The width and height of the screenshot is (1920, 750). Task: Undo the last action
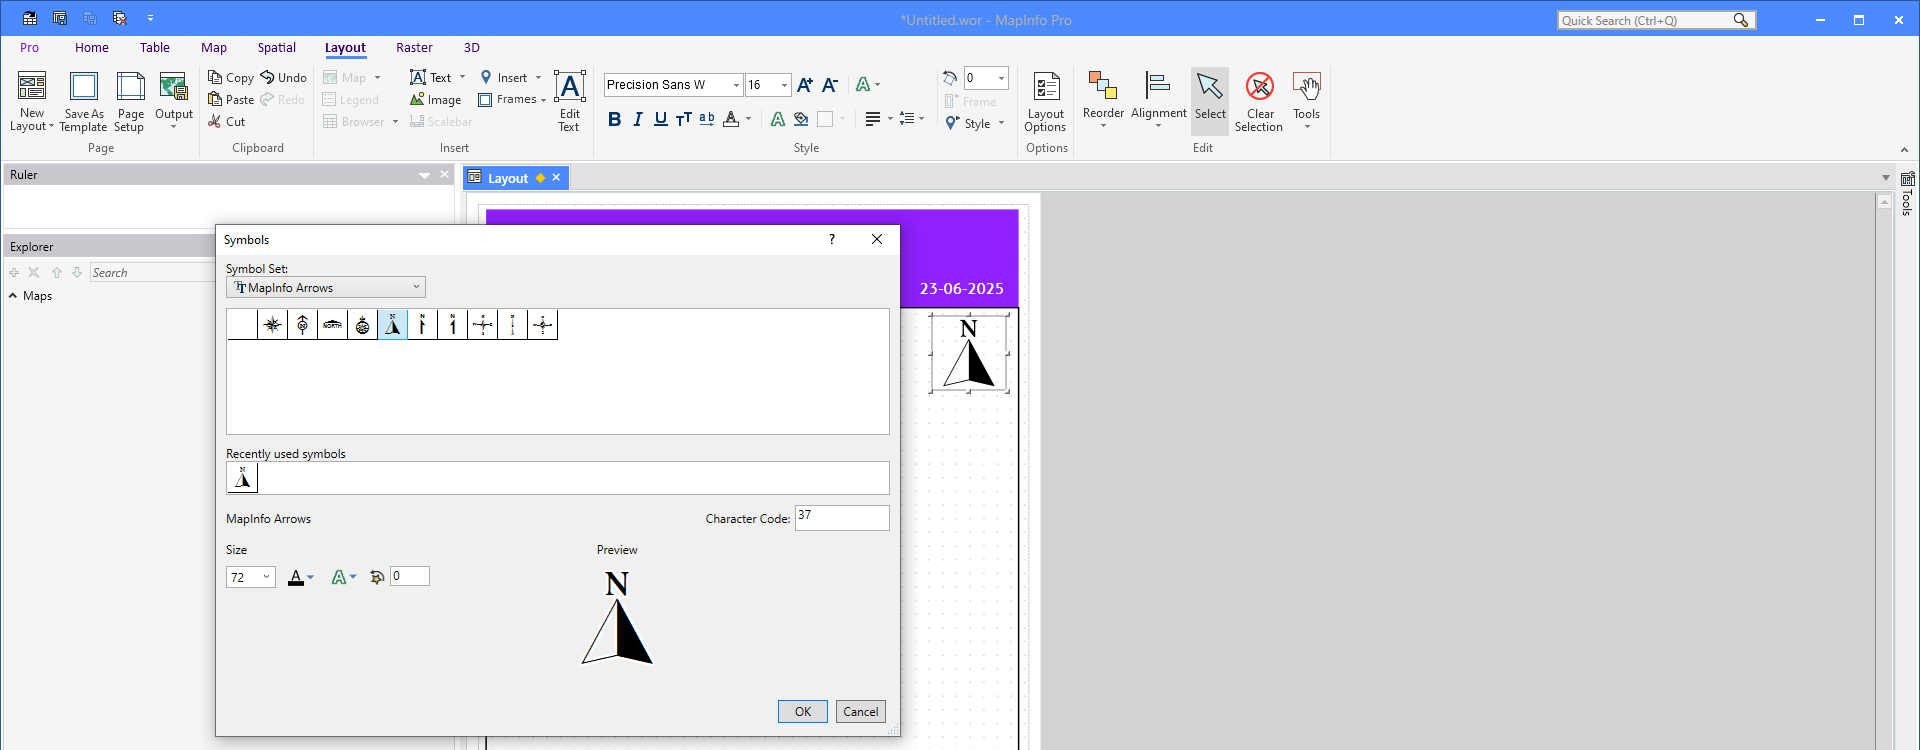pos(283,77)
